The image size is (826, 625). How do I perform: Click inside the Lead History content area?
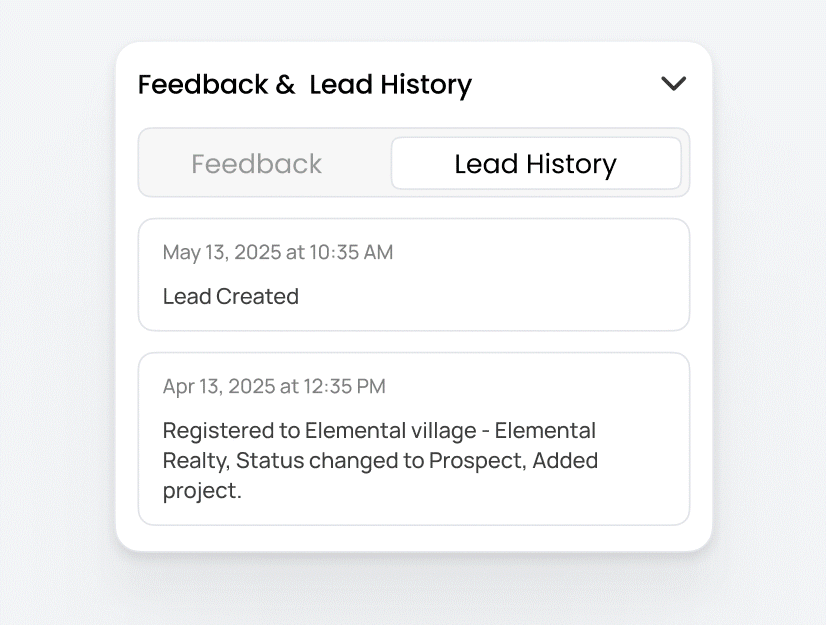413,370
